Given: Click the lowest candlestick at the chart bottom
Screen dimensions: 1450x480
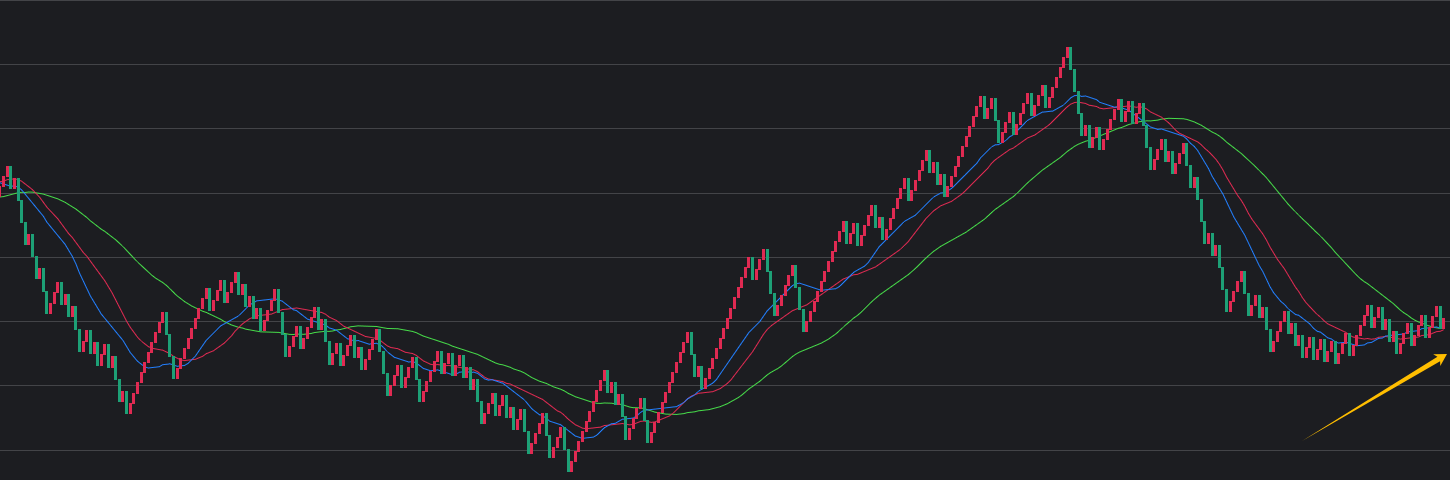Looking at the screenshot, I should (570, 461).
